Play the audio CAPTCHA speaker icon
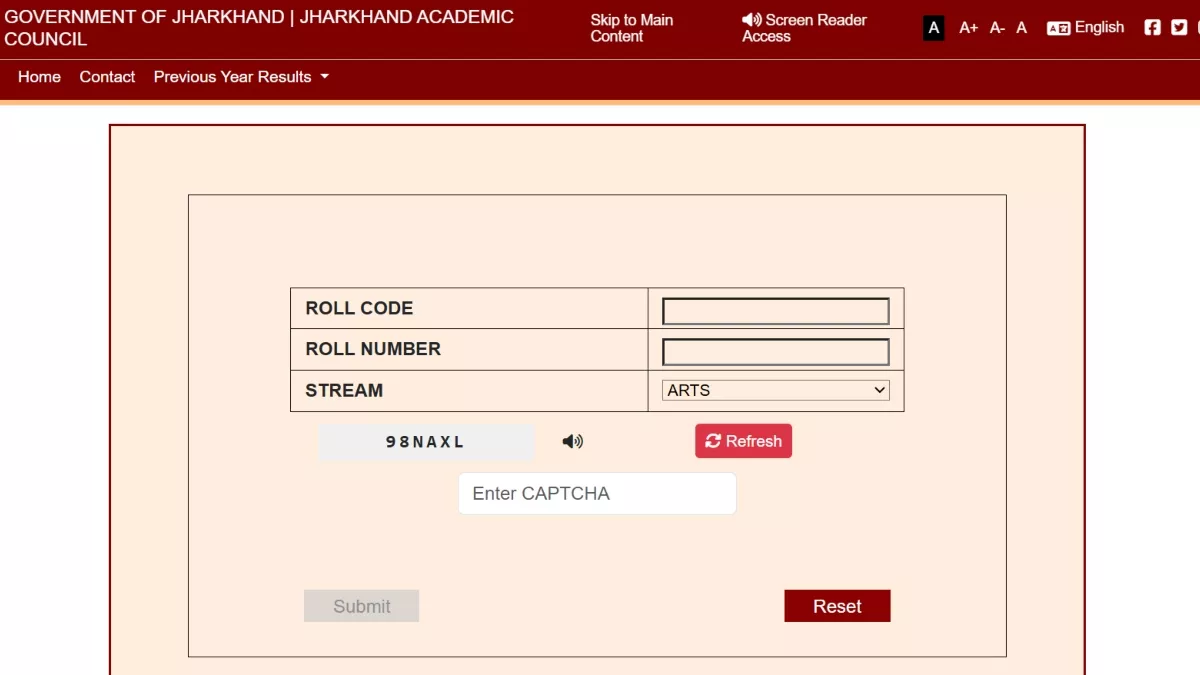Viewport: 1200px width, 675px height. coord(572,441)
